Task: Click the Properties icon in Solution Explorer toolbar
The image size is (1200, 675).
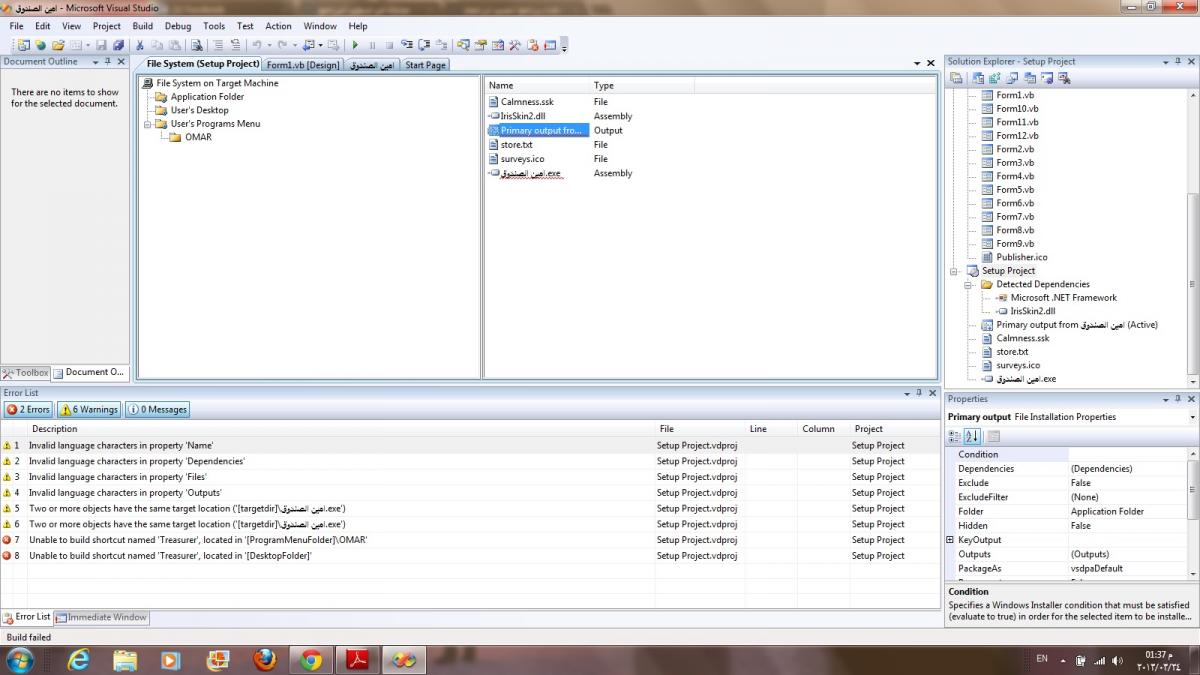Action: pyautogui.click(x=957, y=77)
